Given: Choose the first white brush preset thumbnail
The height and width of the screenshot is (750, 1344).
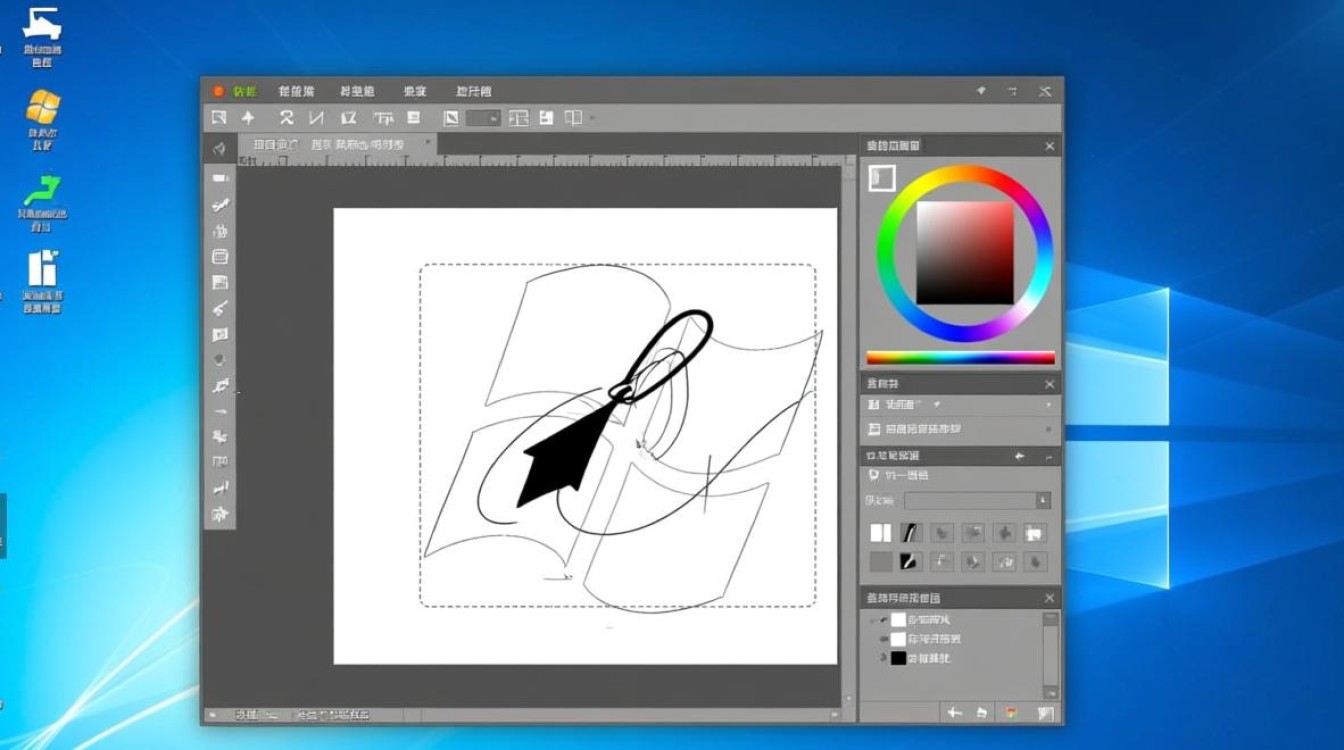Looking at the screenshot, I should (880, 533).
